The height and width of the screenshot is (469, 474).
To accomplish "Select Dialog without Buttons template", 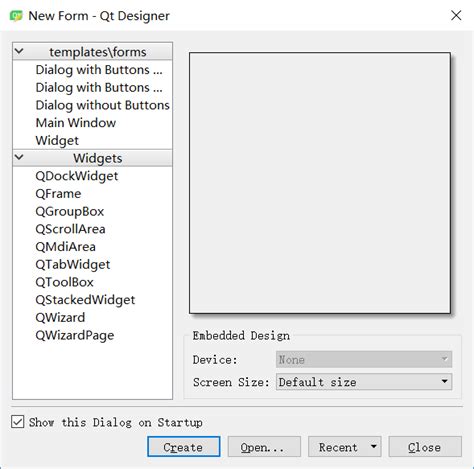I will pos(102,105).
